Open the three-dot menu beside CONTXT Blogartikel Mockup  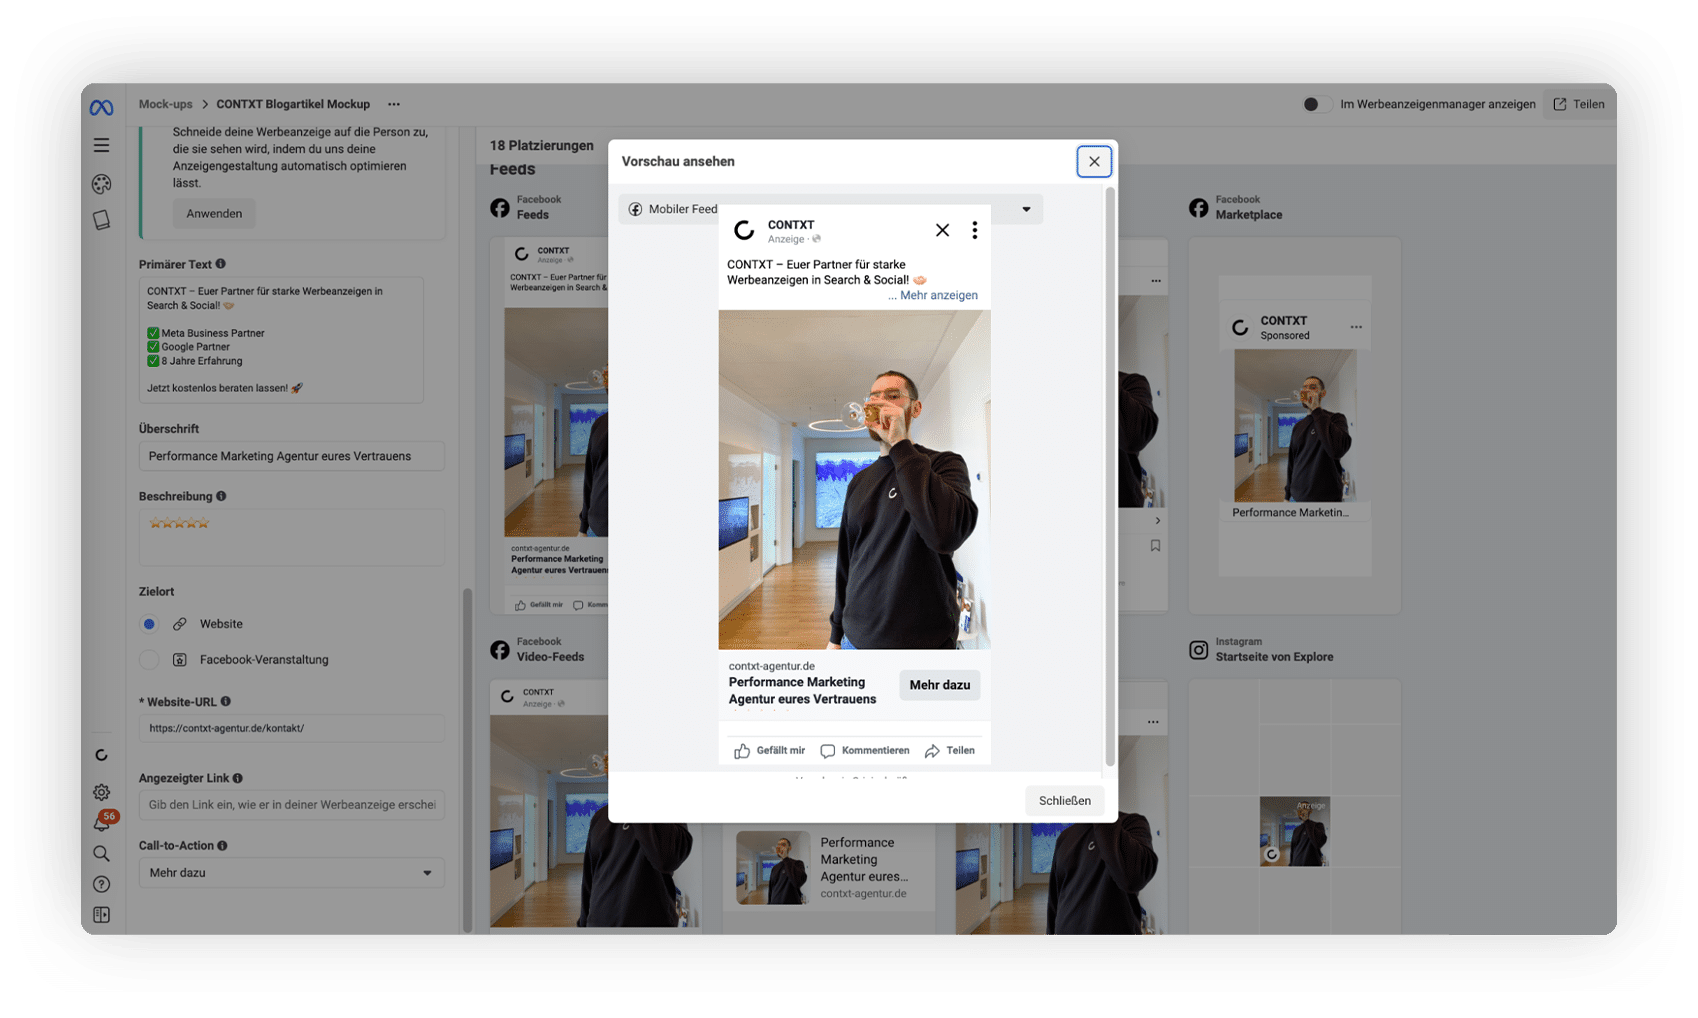point(394,104)
